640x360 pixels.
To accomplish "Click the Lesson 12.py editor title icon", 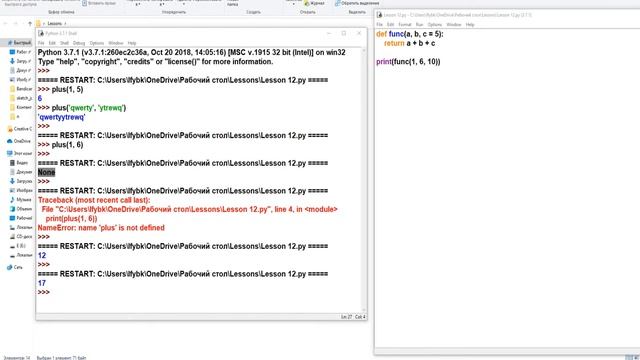I will pyautogui.click(x=379, y=15).
